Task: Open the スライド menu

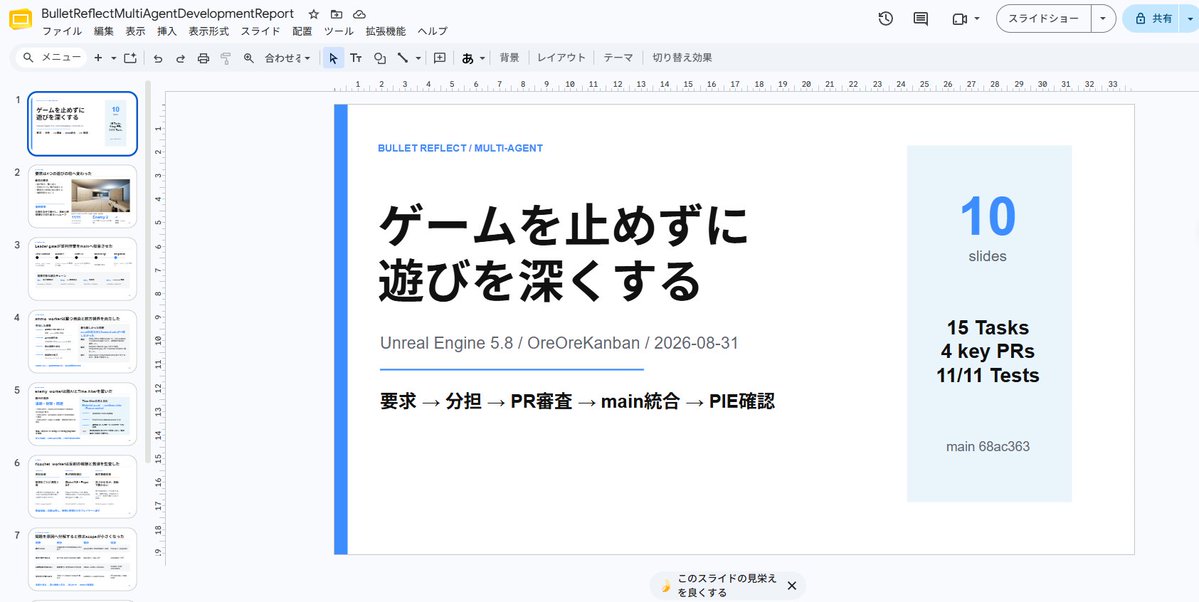Action: coord(260,31)
